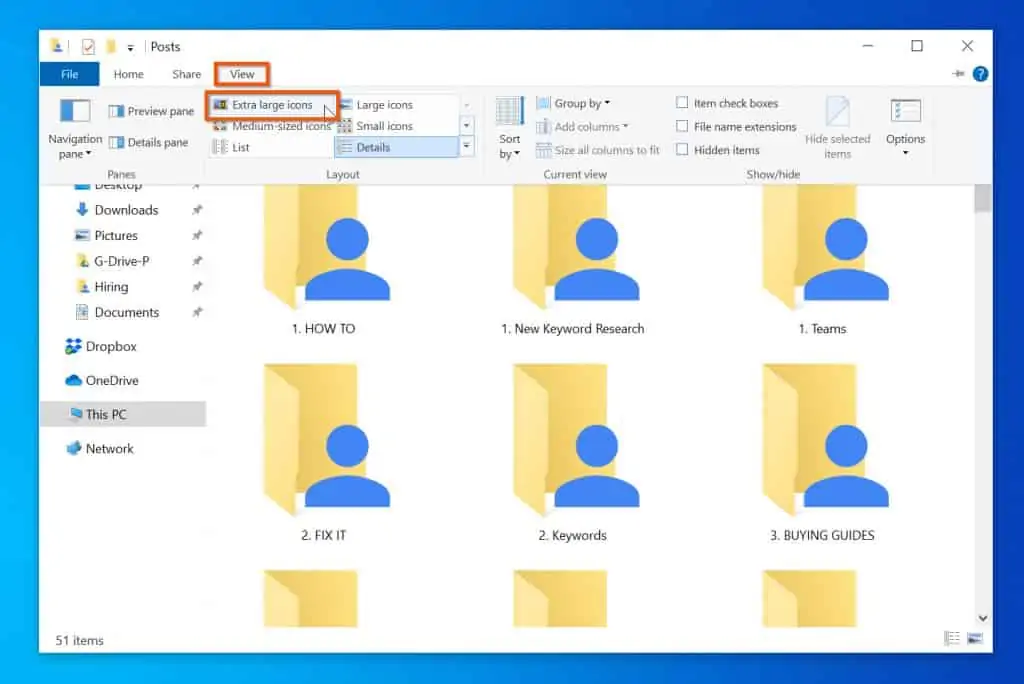
Task: Click the Sort by columns icon
Action: tap(509, 111)
